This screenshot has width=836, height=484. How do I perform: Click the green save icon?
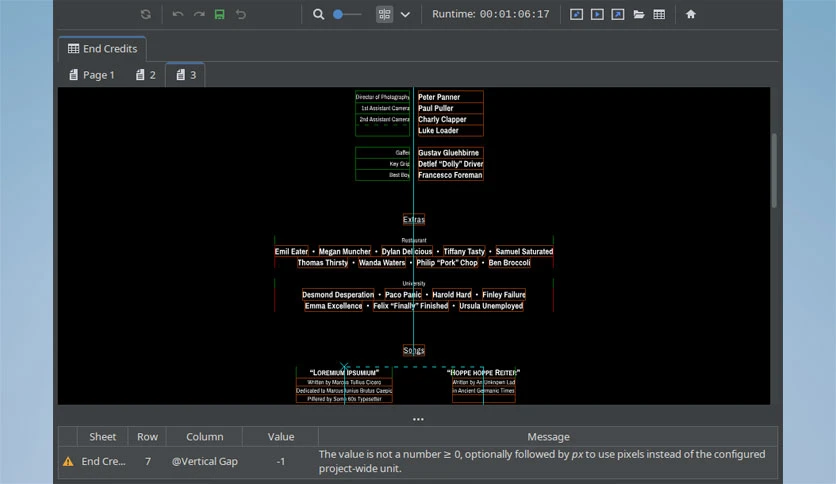(220, 14)
